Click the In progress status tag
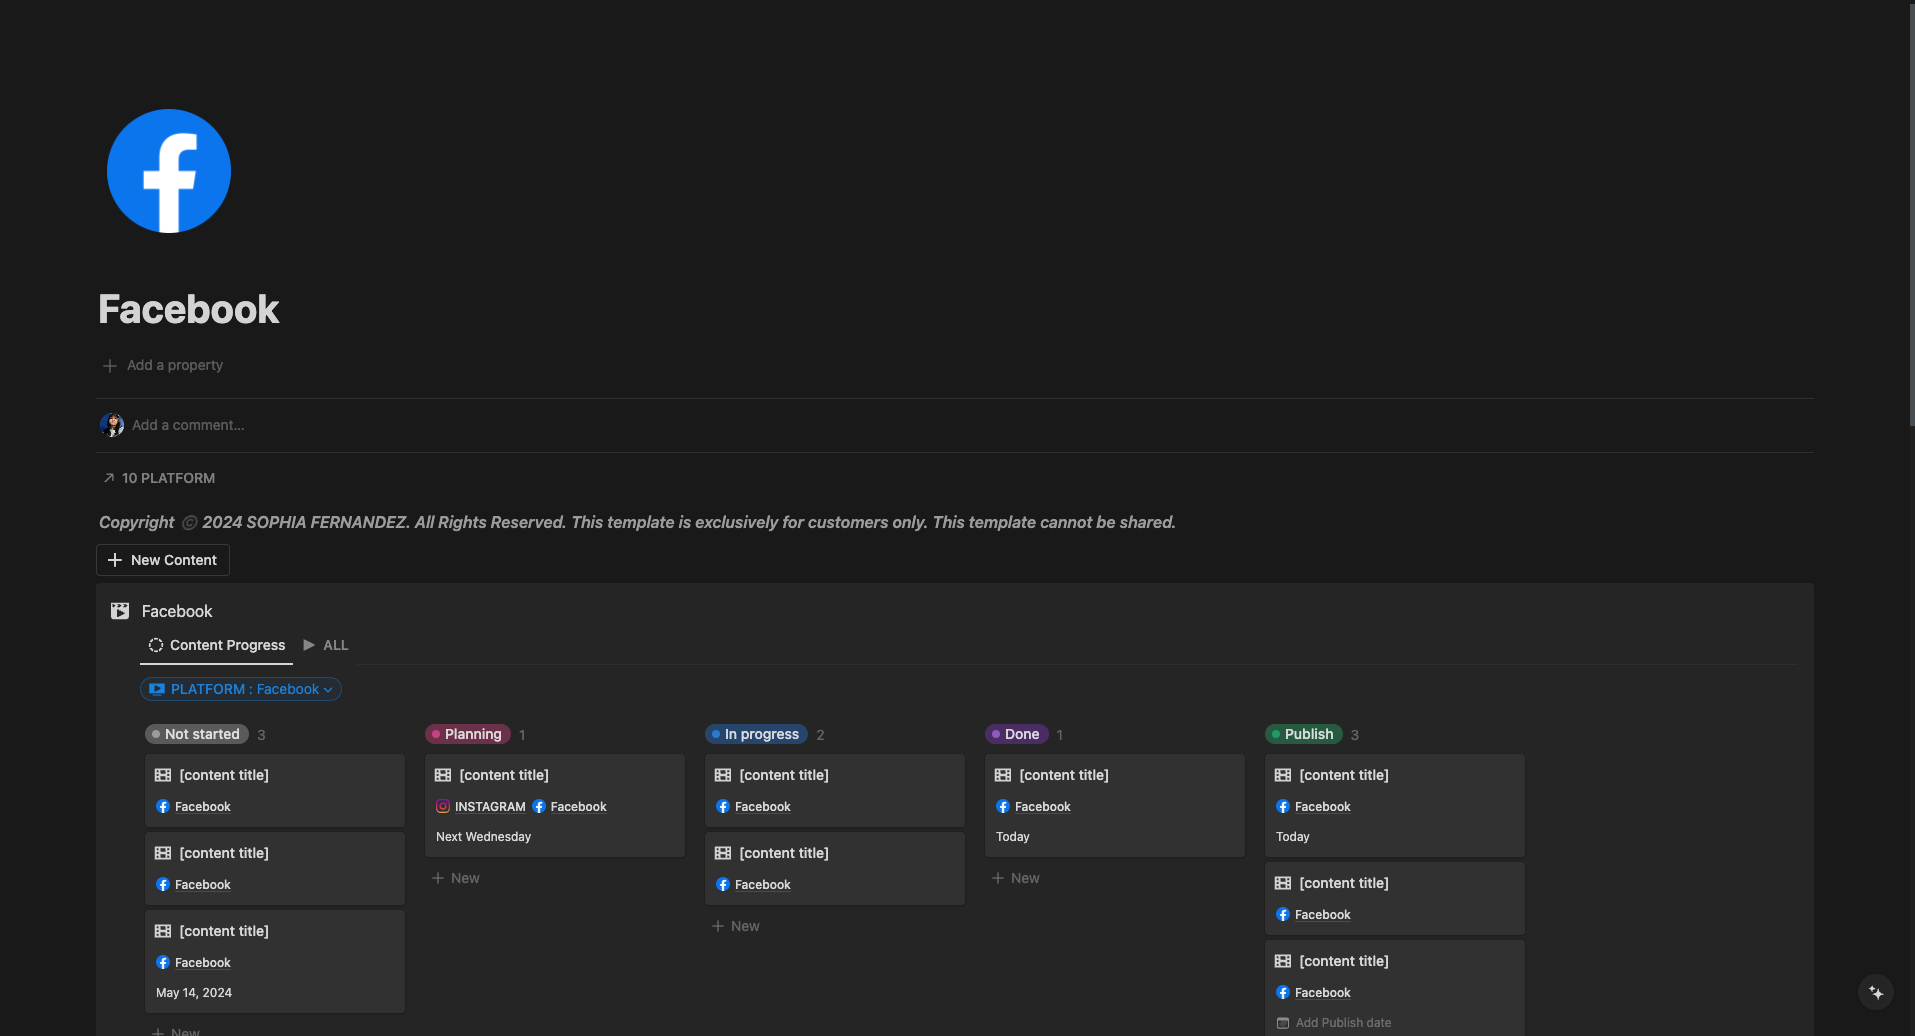1915x1036 pixels. click(x=757, y=734)
